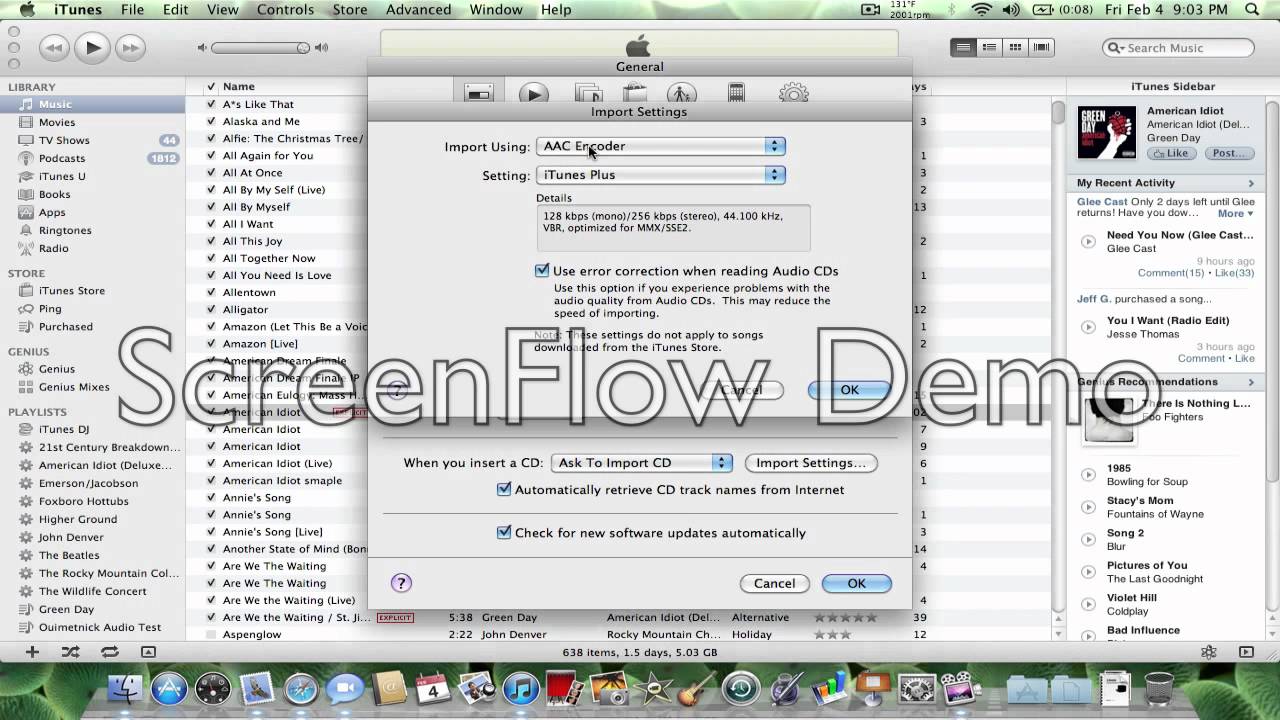Viewport: 1280px width, 720px height.
Task: Open the Advanced gear preferences tab
Action: (793, 93)
